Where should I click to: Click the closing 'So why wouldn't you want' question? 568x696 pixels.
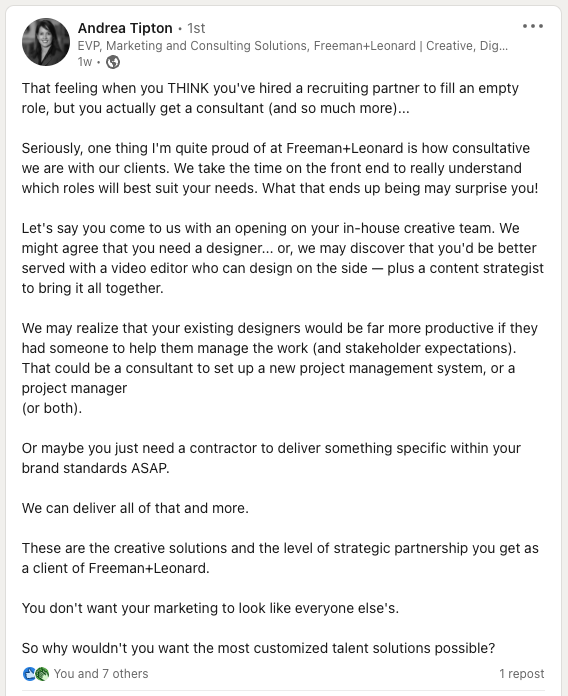(258, 648)
